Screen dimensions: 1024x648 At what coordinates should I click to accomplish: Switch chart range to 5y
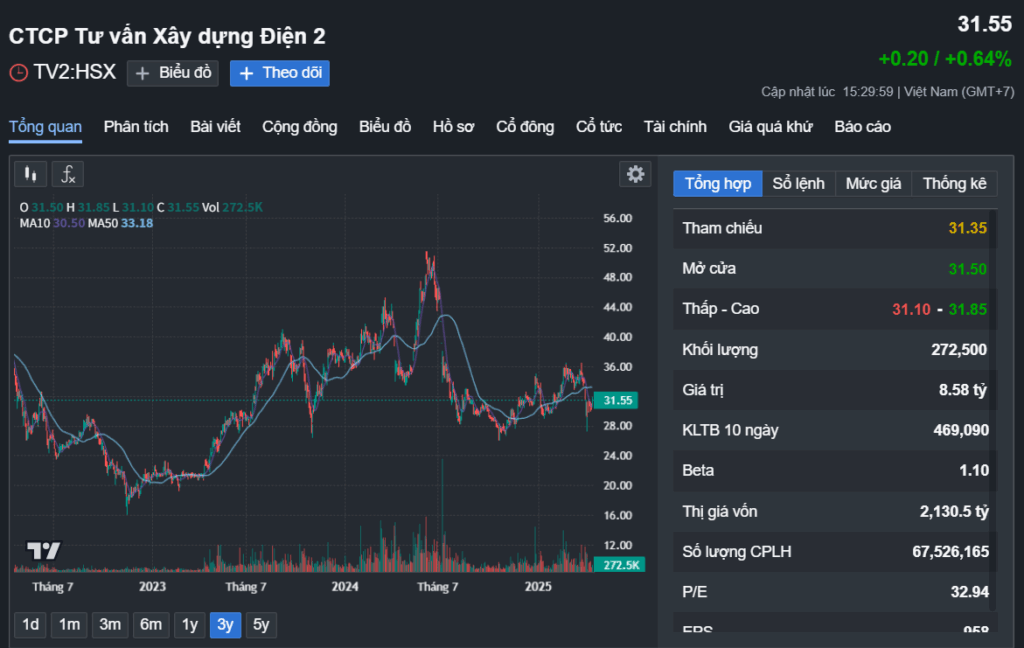(261, 625)
